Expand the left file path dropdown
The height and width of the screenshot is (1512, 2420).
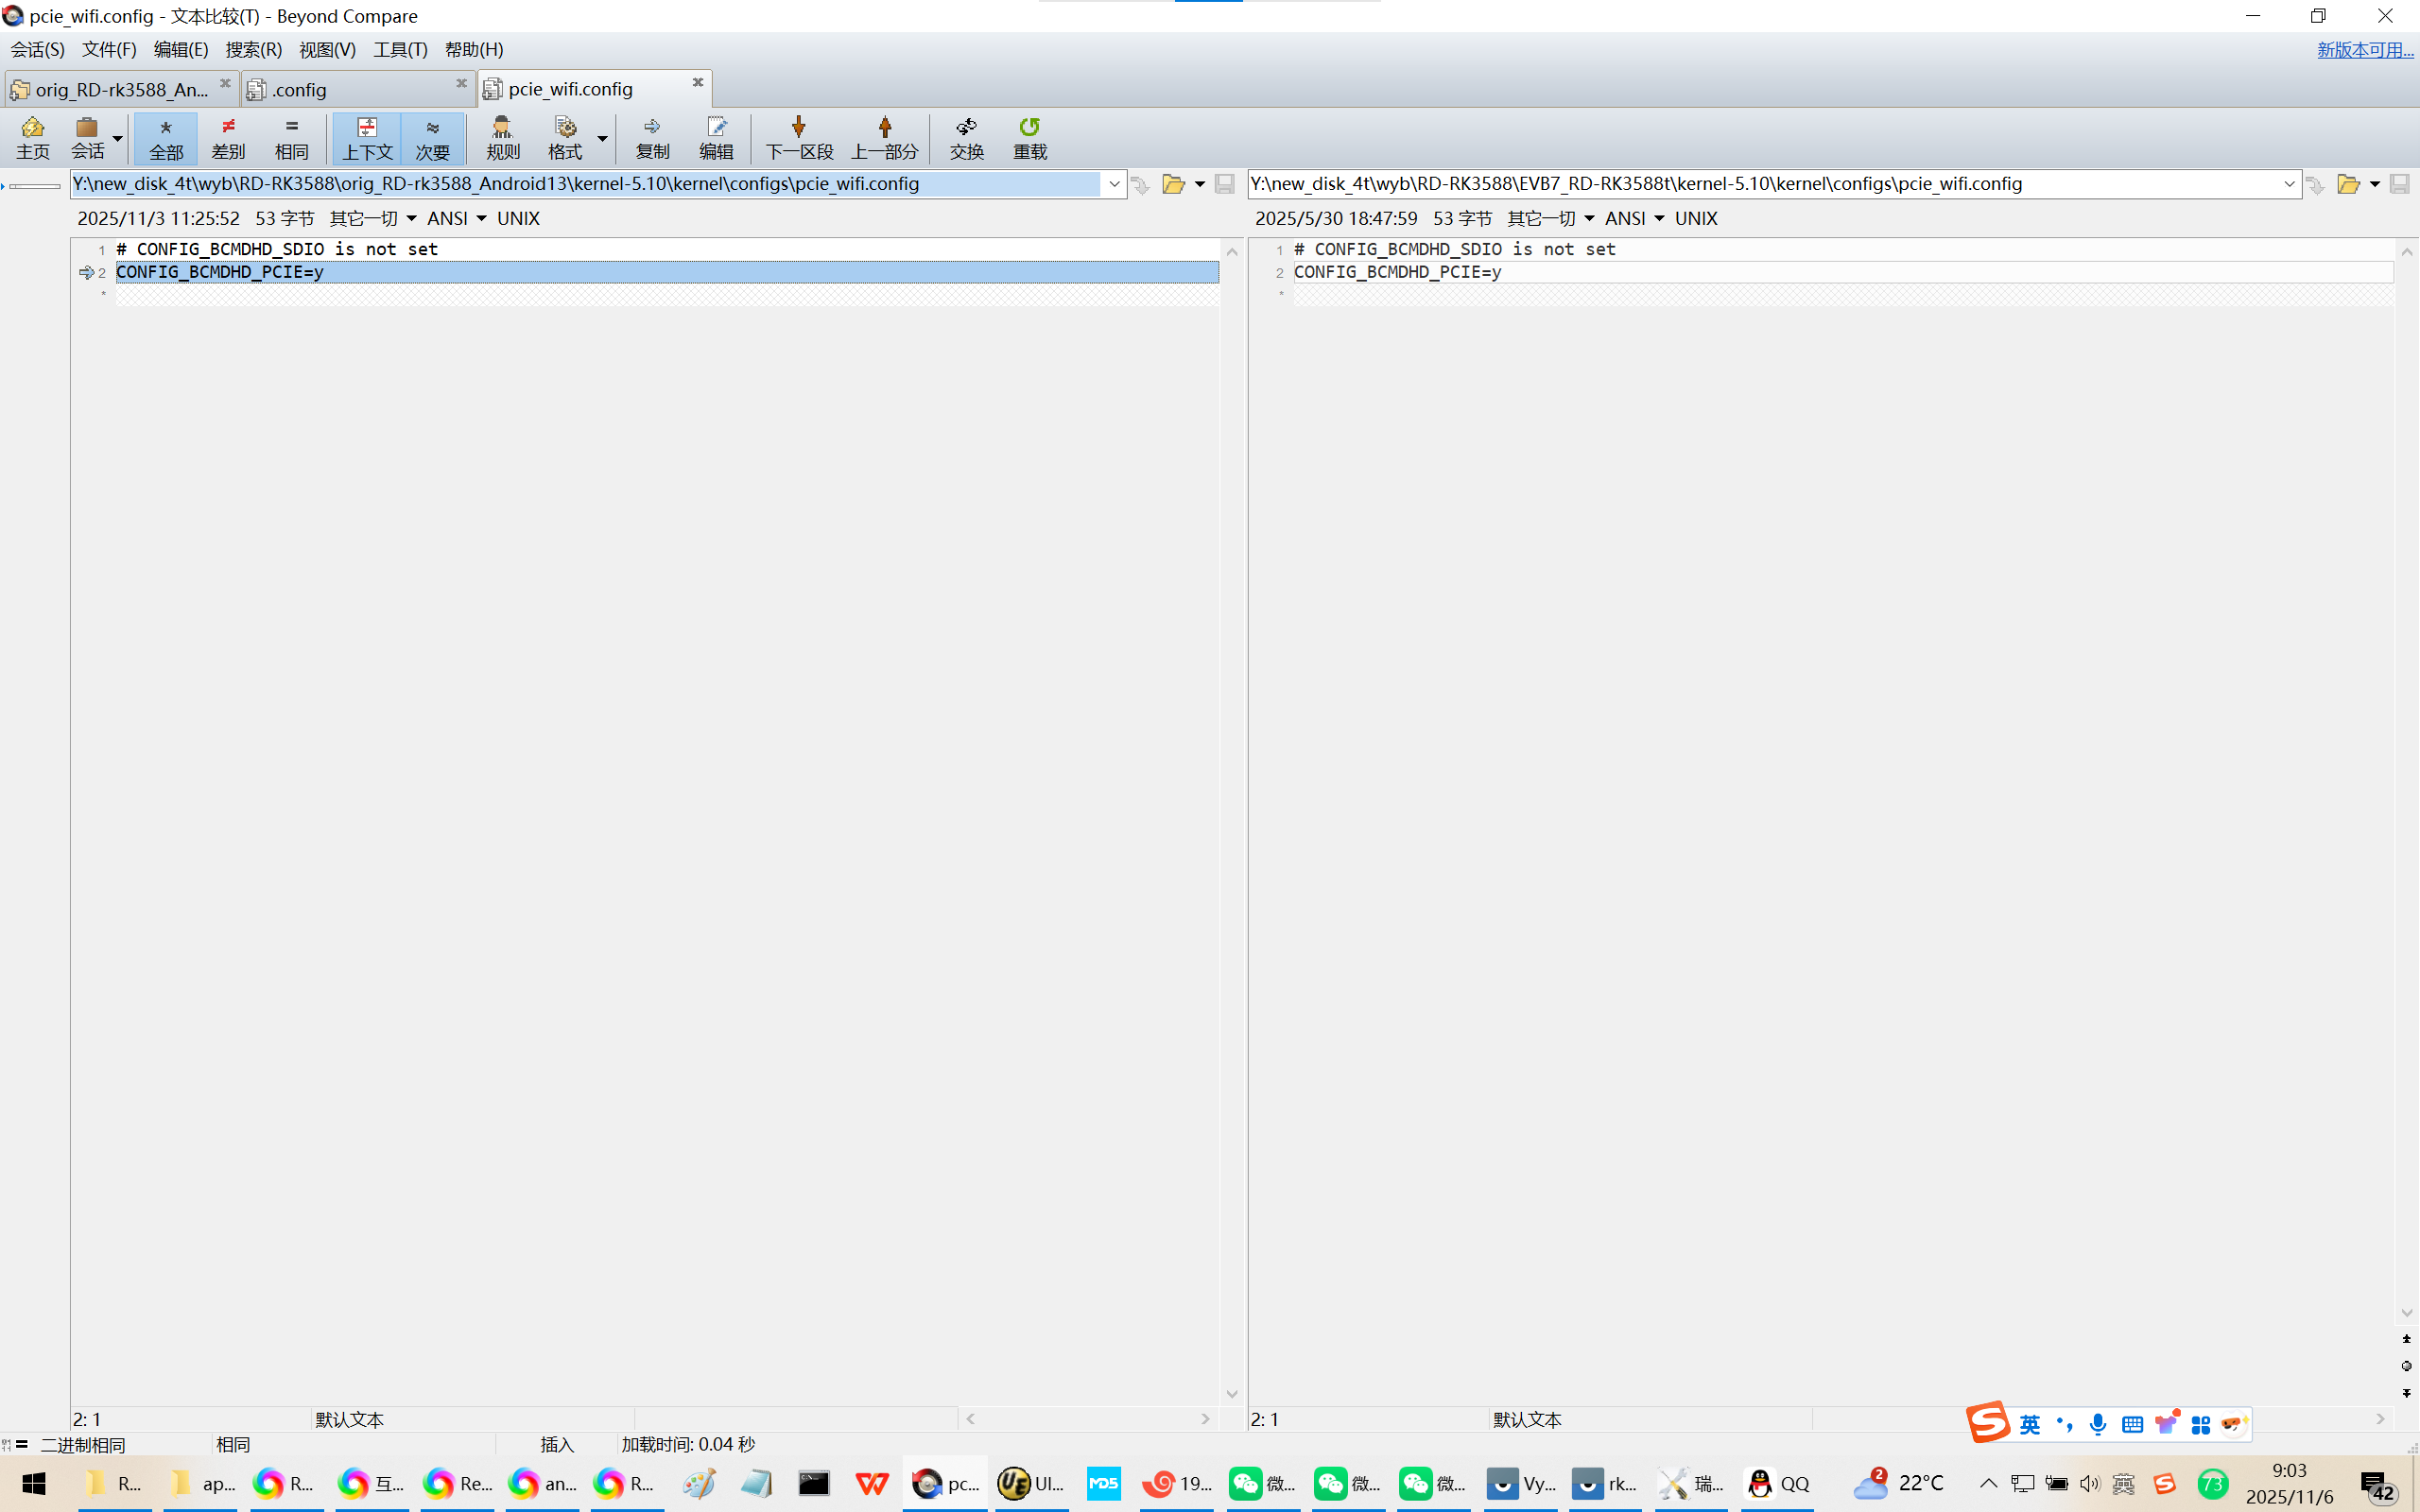pyautogui.click(x=1113, y=184)
